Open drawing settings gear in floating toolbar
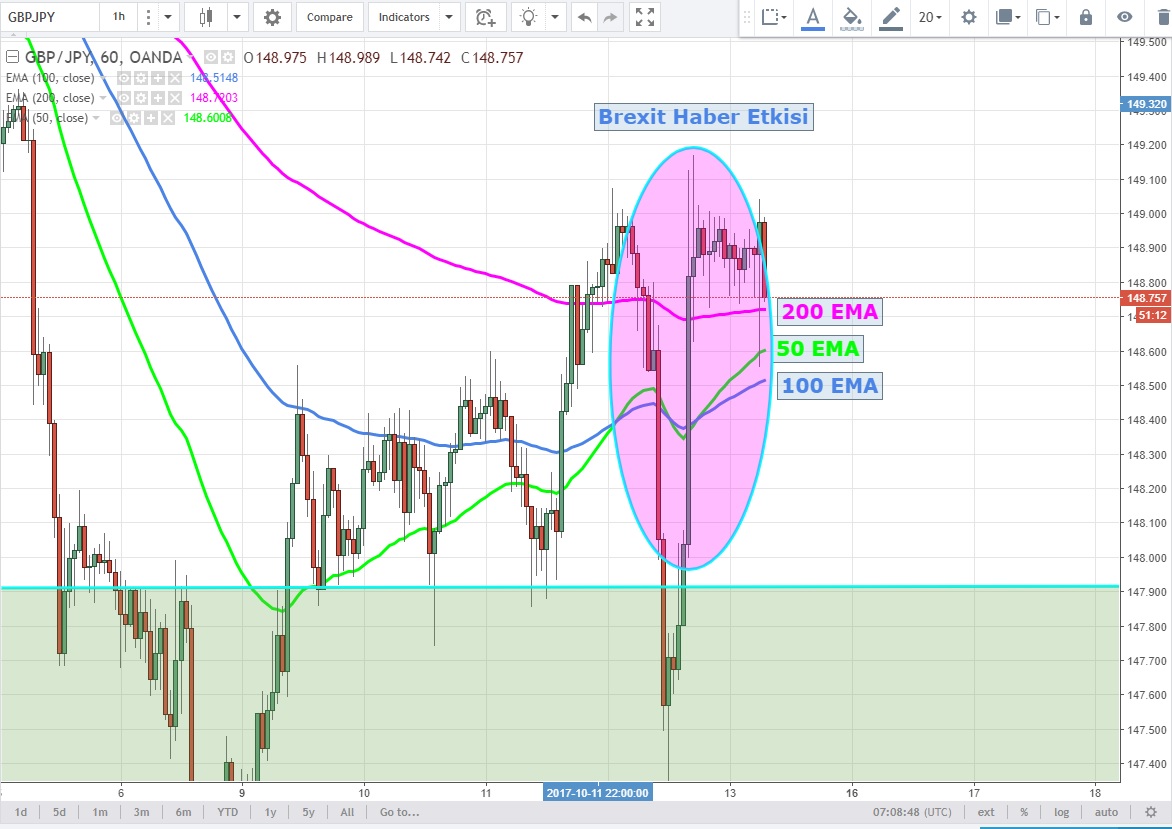Image resolution: width=1172 pixels, height=829 pixels. coord(968,17)
